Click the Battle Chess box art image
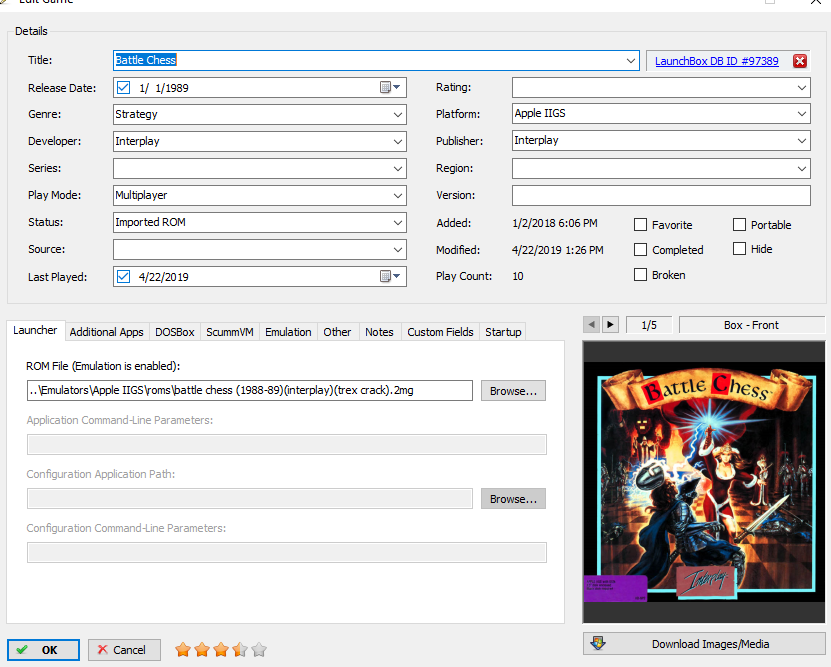This screenshot has height=667, width=831. 704,482
